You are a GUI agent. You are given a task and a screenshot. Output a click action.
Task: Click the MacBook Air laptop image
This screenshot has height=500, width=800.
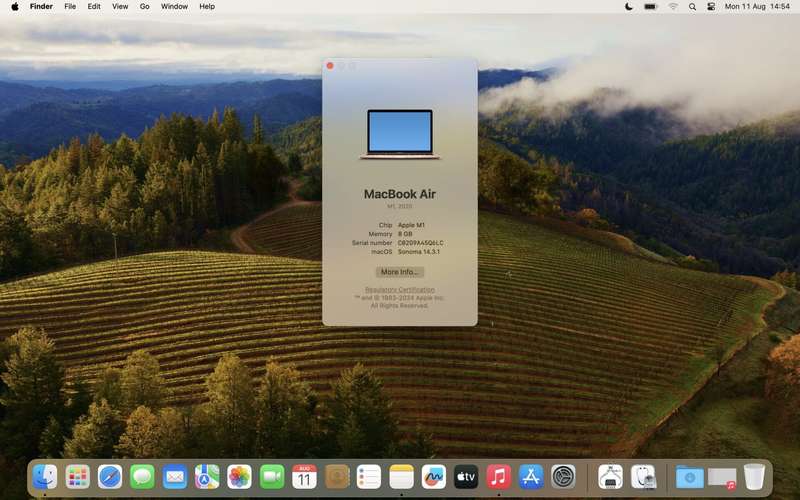pyautogui.click(x=399, y=134)
